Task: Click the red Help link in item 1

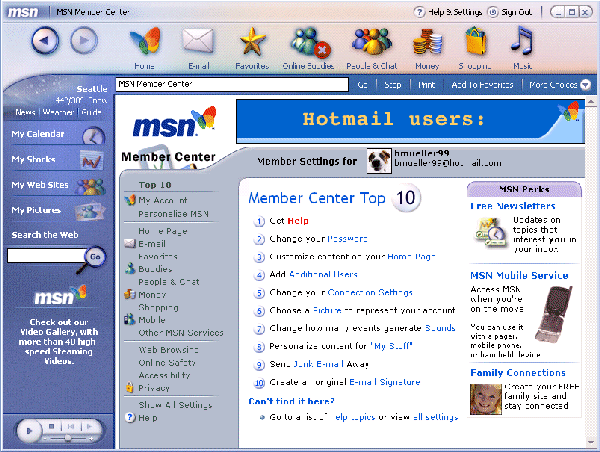Action: 298,221
